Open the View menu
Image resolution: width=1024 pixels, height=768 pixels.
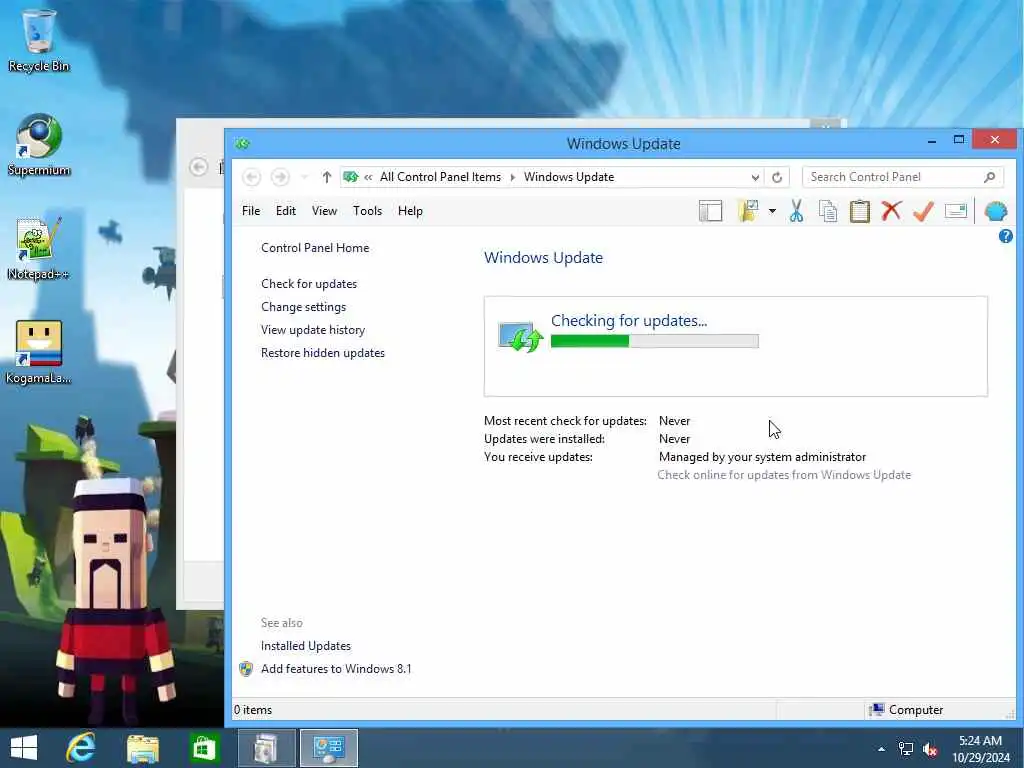324,211
